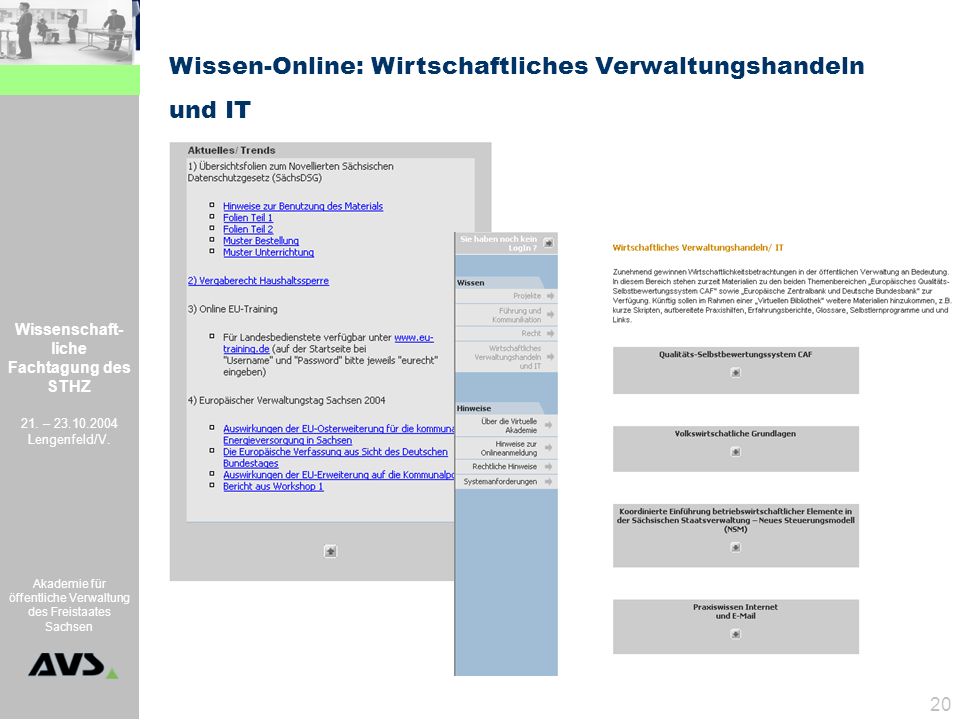The height and width of the screenshot is (720, 960).
Task: Open the 'Folien Teil 2' link
Action: tap(248, 230)
